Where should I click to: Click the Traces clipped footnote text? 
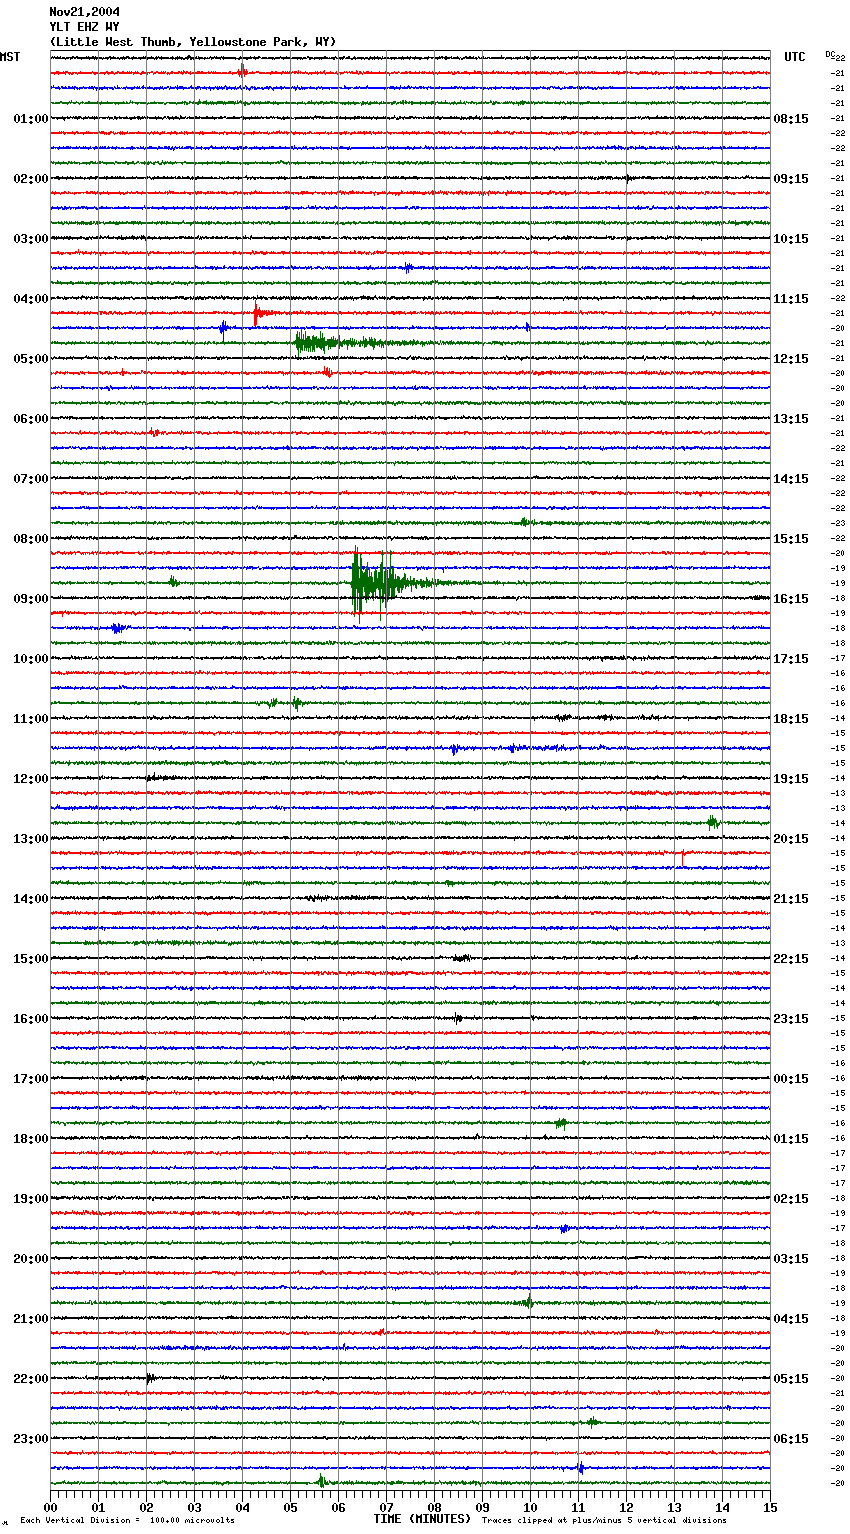pos(604,1520)
